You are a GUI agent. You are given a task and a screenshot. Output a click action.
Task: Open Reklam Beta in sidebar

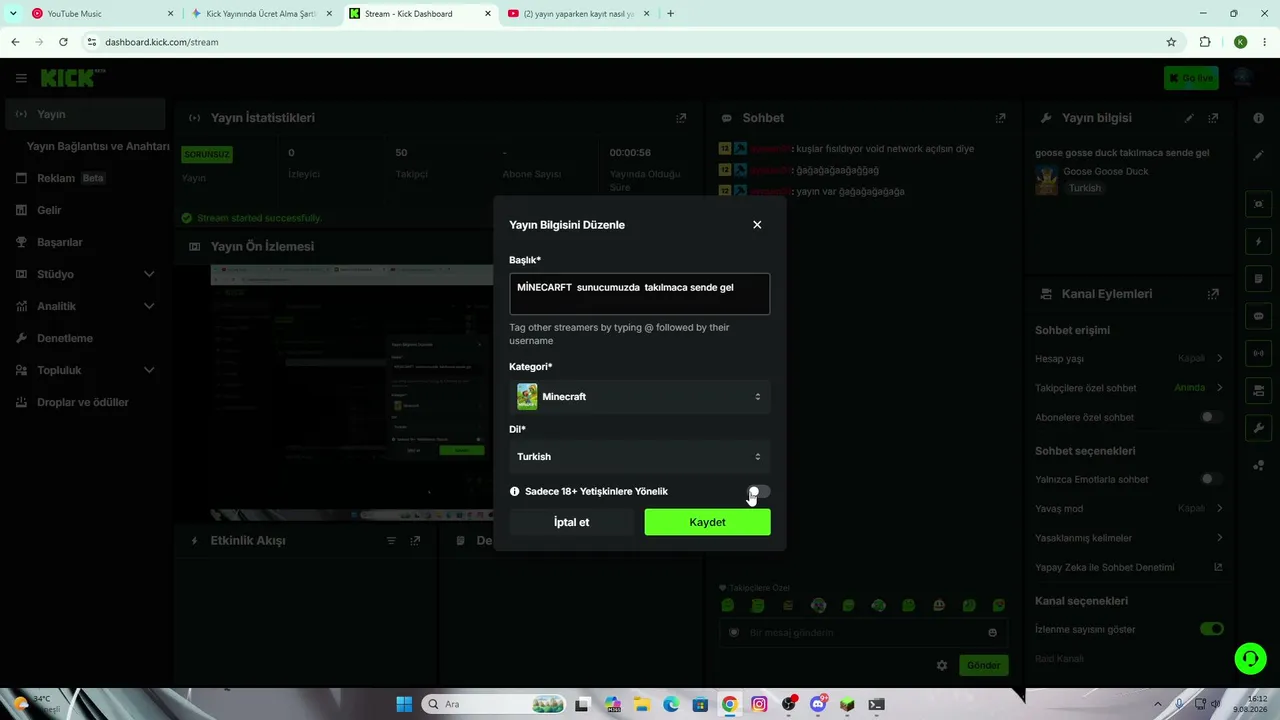pos(85,178)
